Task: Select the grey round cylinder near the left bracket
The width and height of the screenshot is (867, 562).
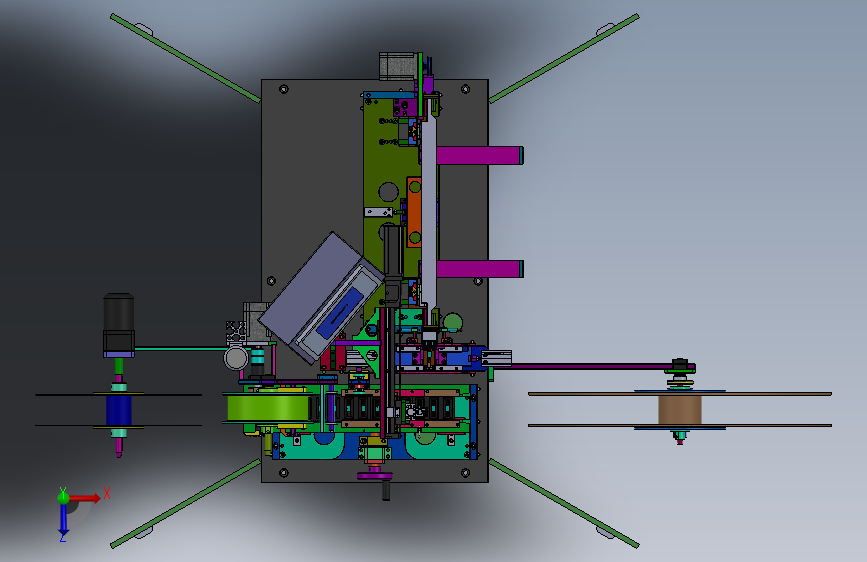Action: pos(236,358)
